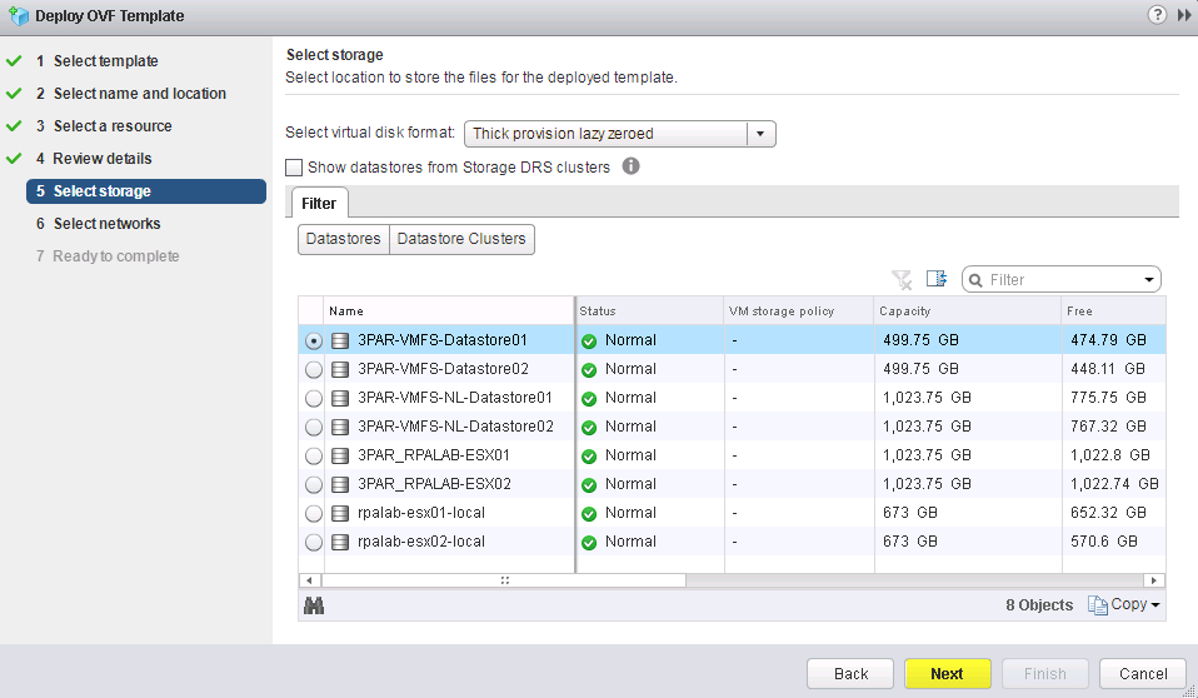
Task: Click the green status icon for 3PAR-VMFS-Datastore01
Action: (x=589, y=341)
